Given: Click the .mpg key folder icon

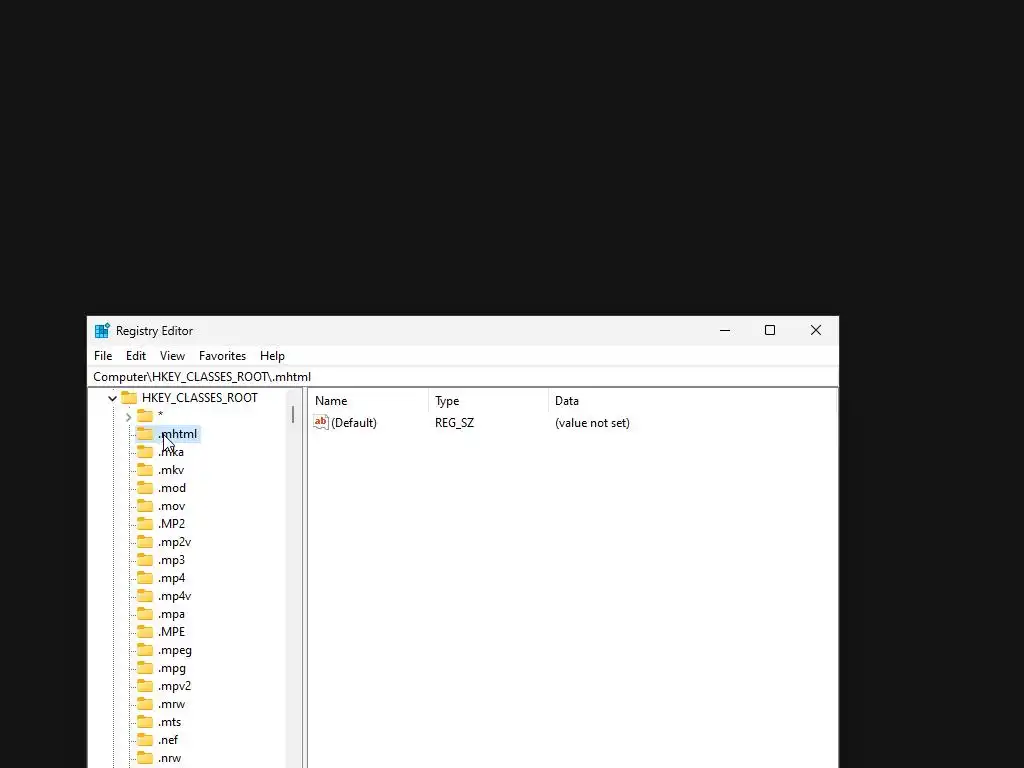Looking at the screenshot, I should (x=145, y=668).
